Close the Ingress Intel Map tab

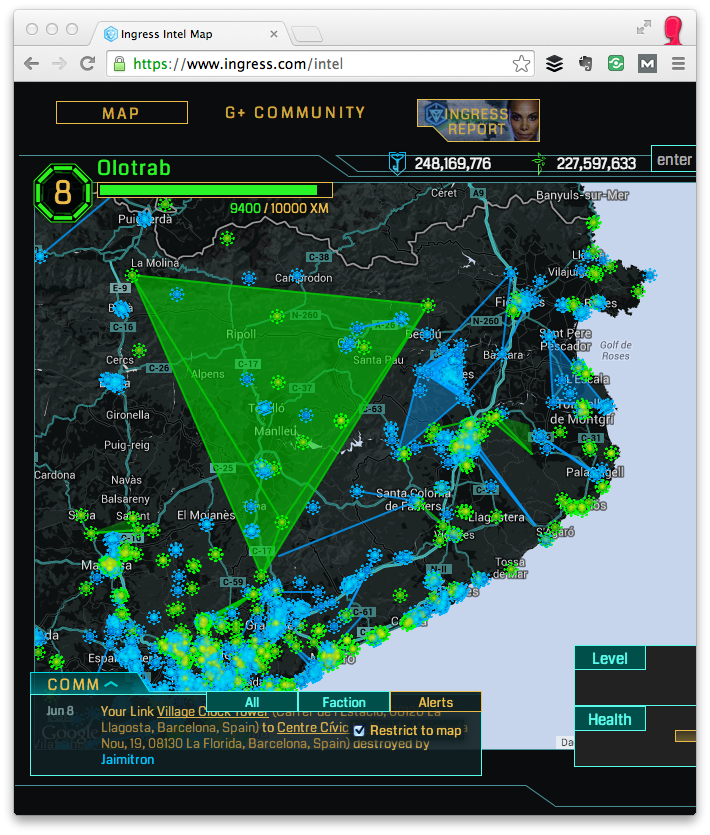(x=274, y=34)
